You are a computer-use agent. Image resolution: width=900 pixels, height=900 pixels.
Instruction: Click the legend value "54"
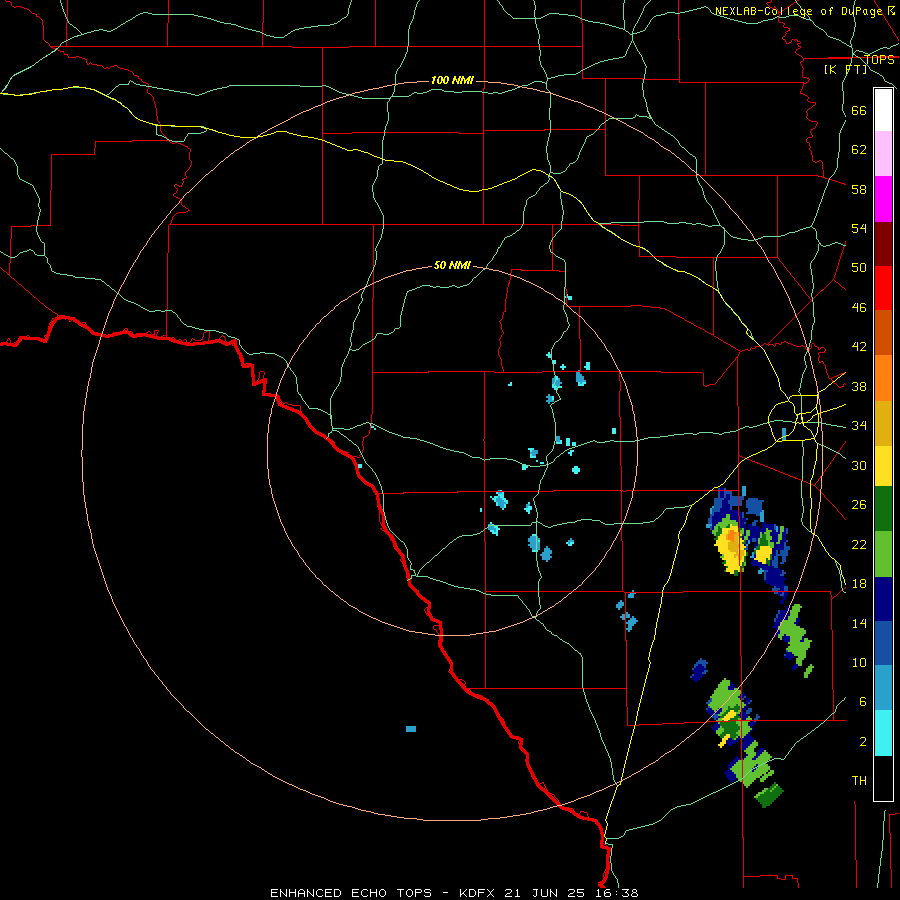coord(859,228)
